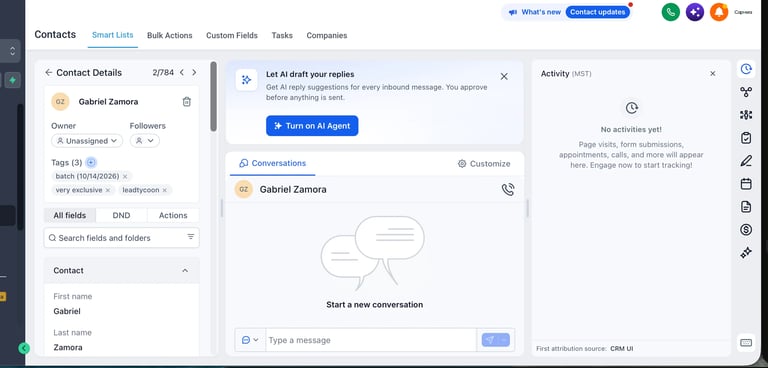Screen dimensions: 768x368
Task: Click the Search fields and folders box
Action: (x=121, y=238)
